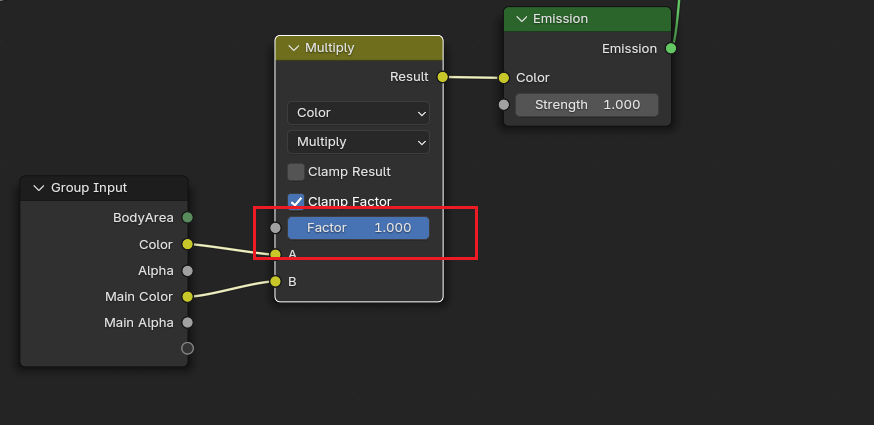This screenshot has height=425, width=874.
Task: Collapse the Emission node using its chevron
Action: (521, 19)
